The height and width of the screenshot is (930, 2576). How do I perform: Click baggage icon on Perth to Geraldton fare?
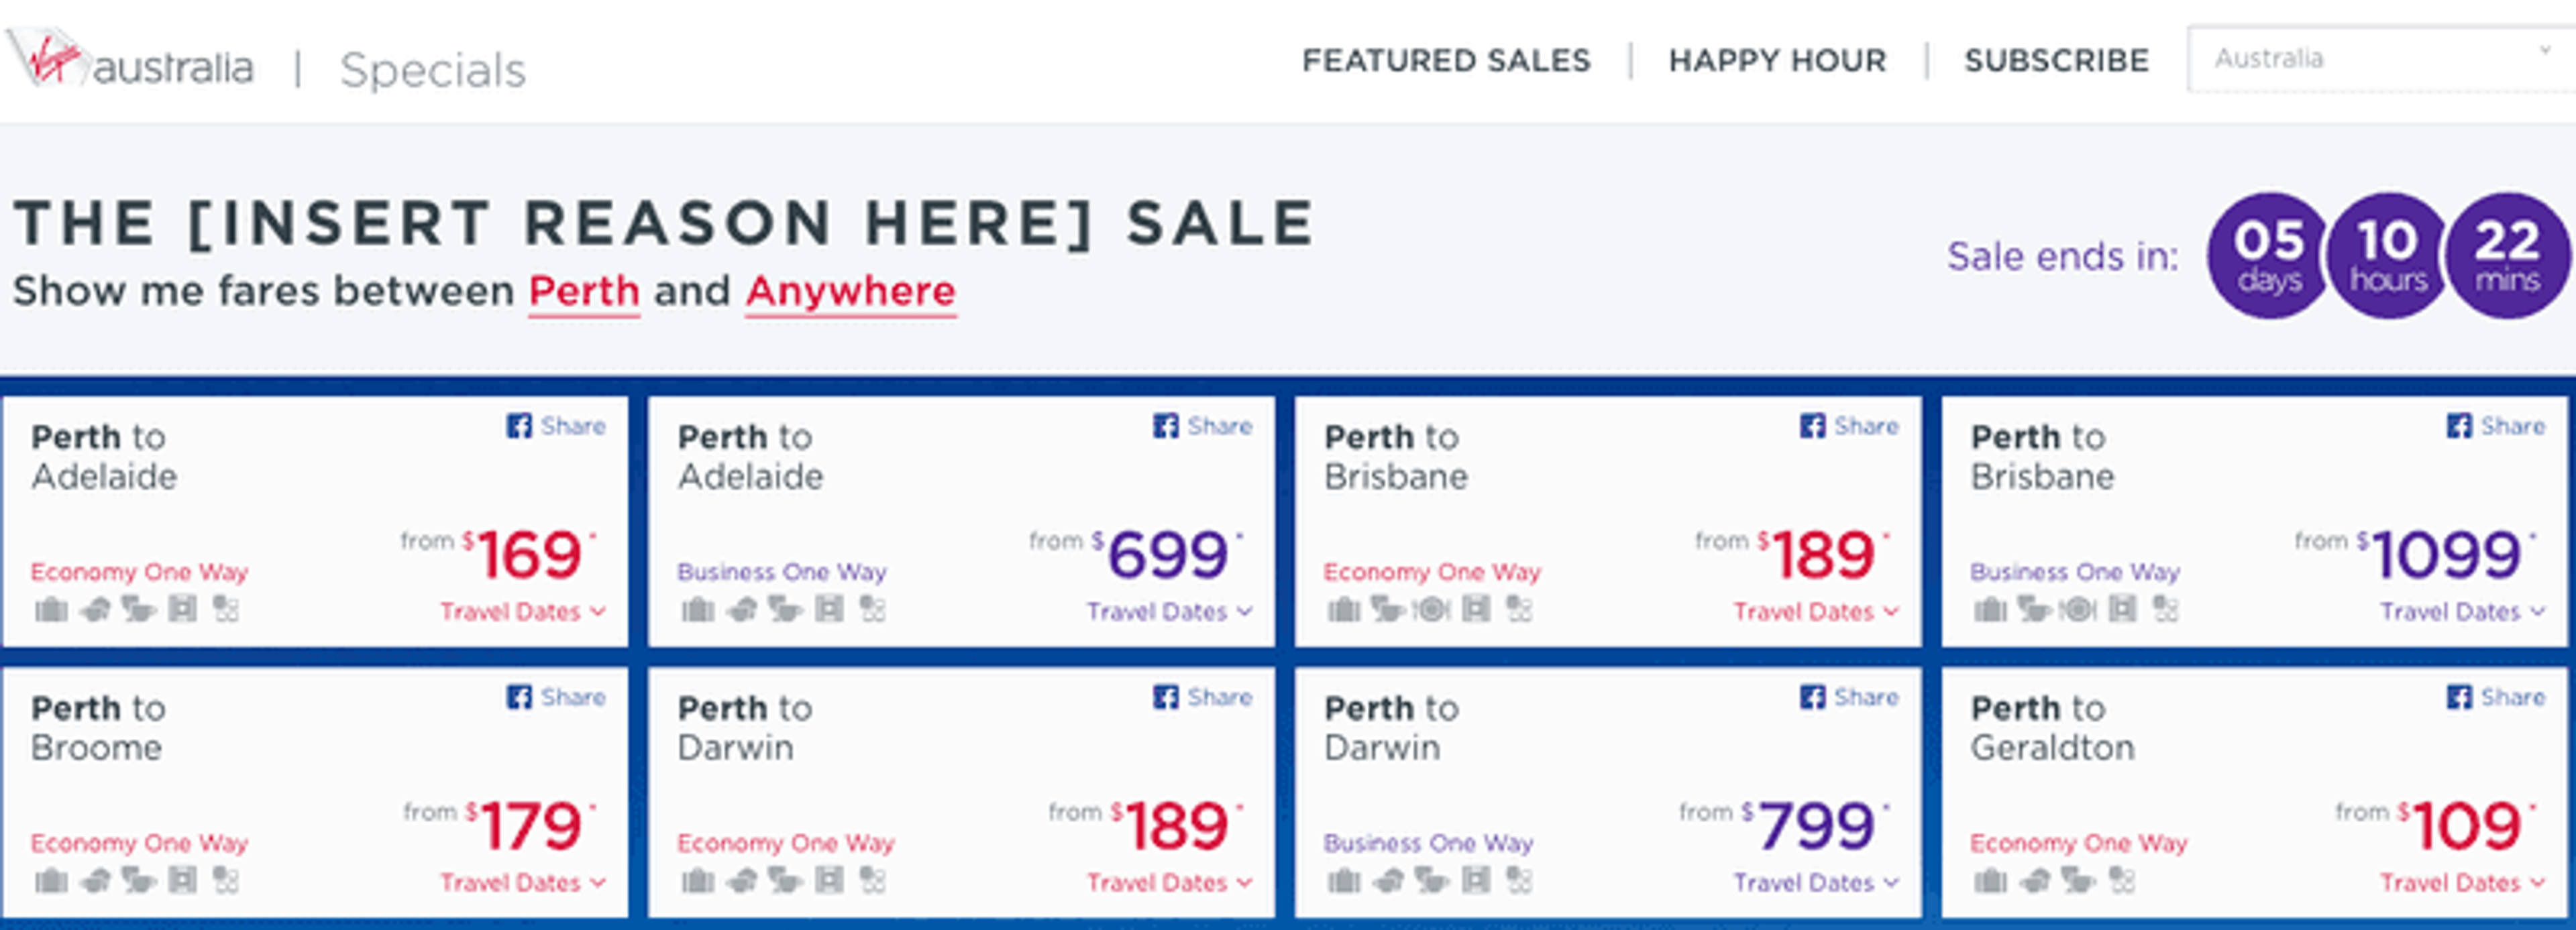point(1990,880)
